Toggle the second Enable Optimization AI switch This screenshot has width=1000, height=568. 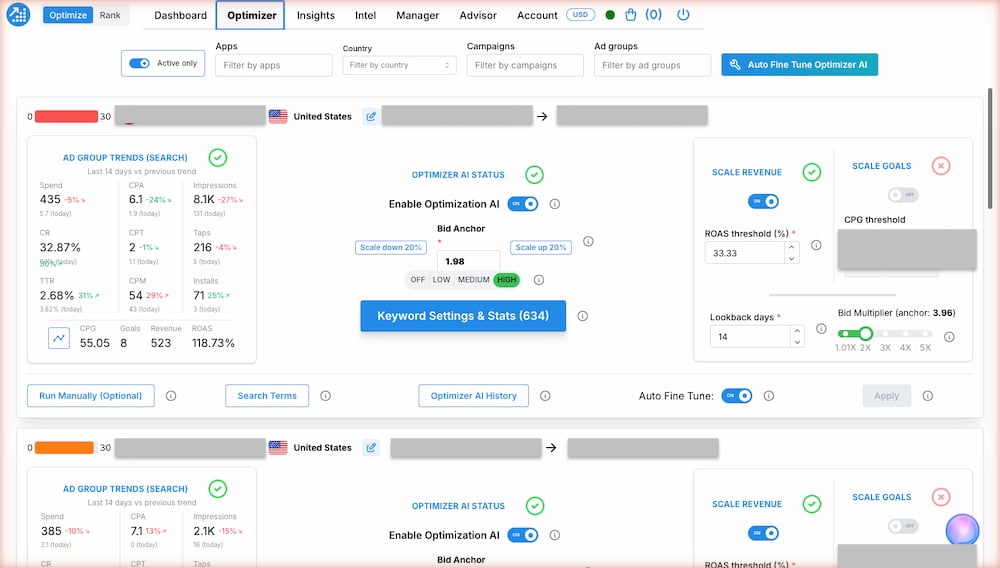coord(523,535)
